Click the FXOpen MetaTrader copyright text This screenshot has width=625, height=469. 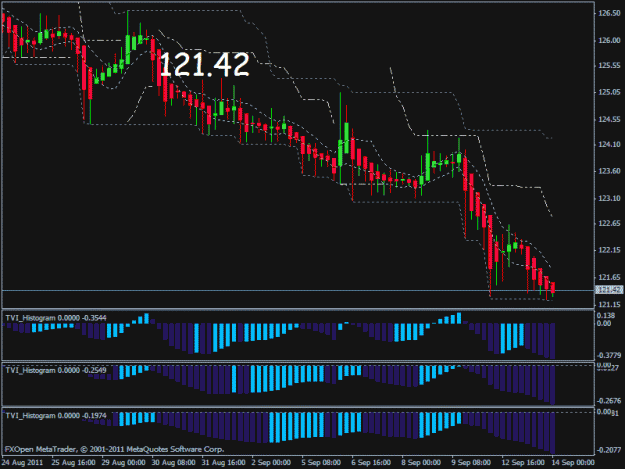114,449
